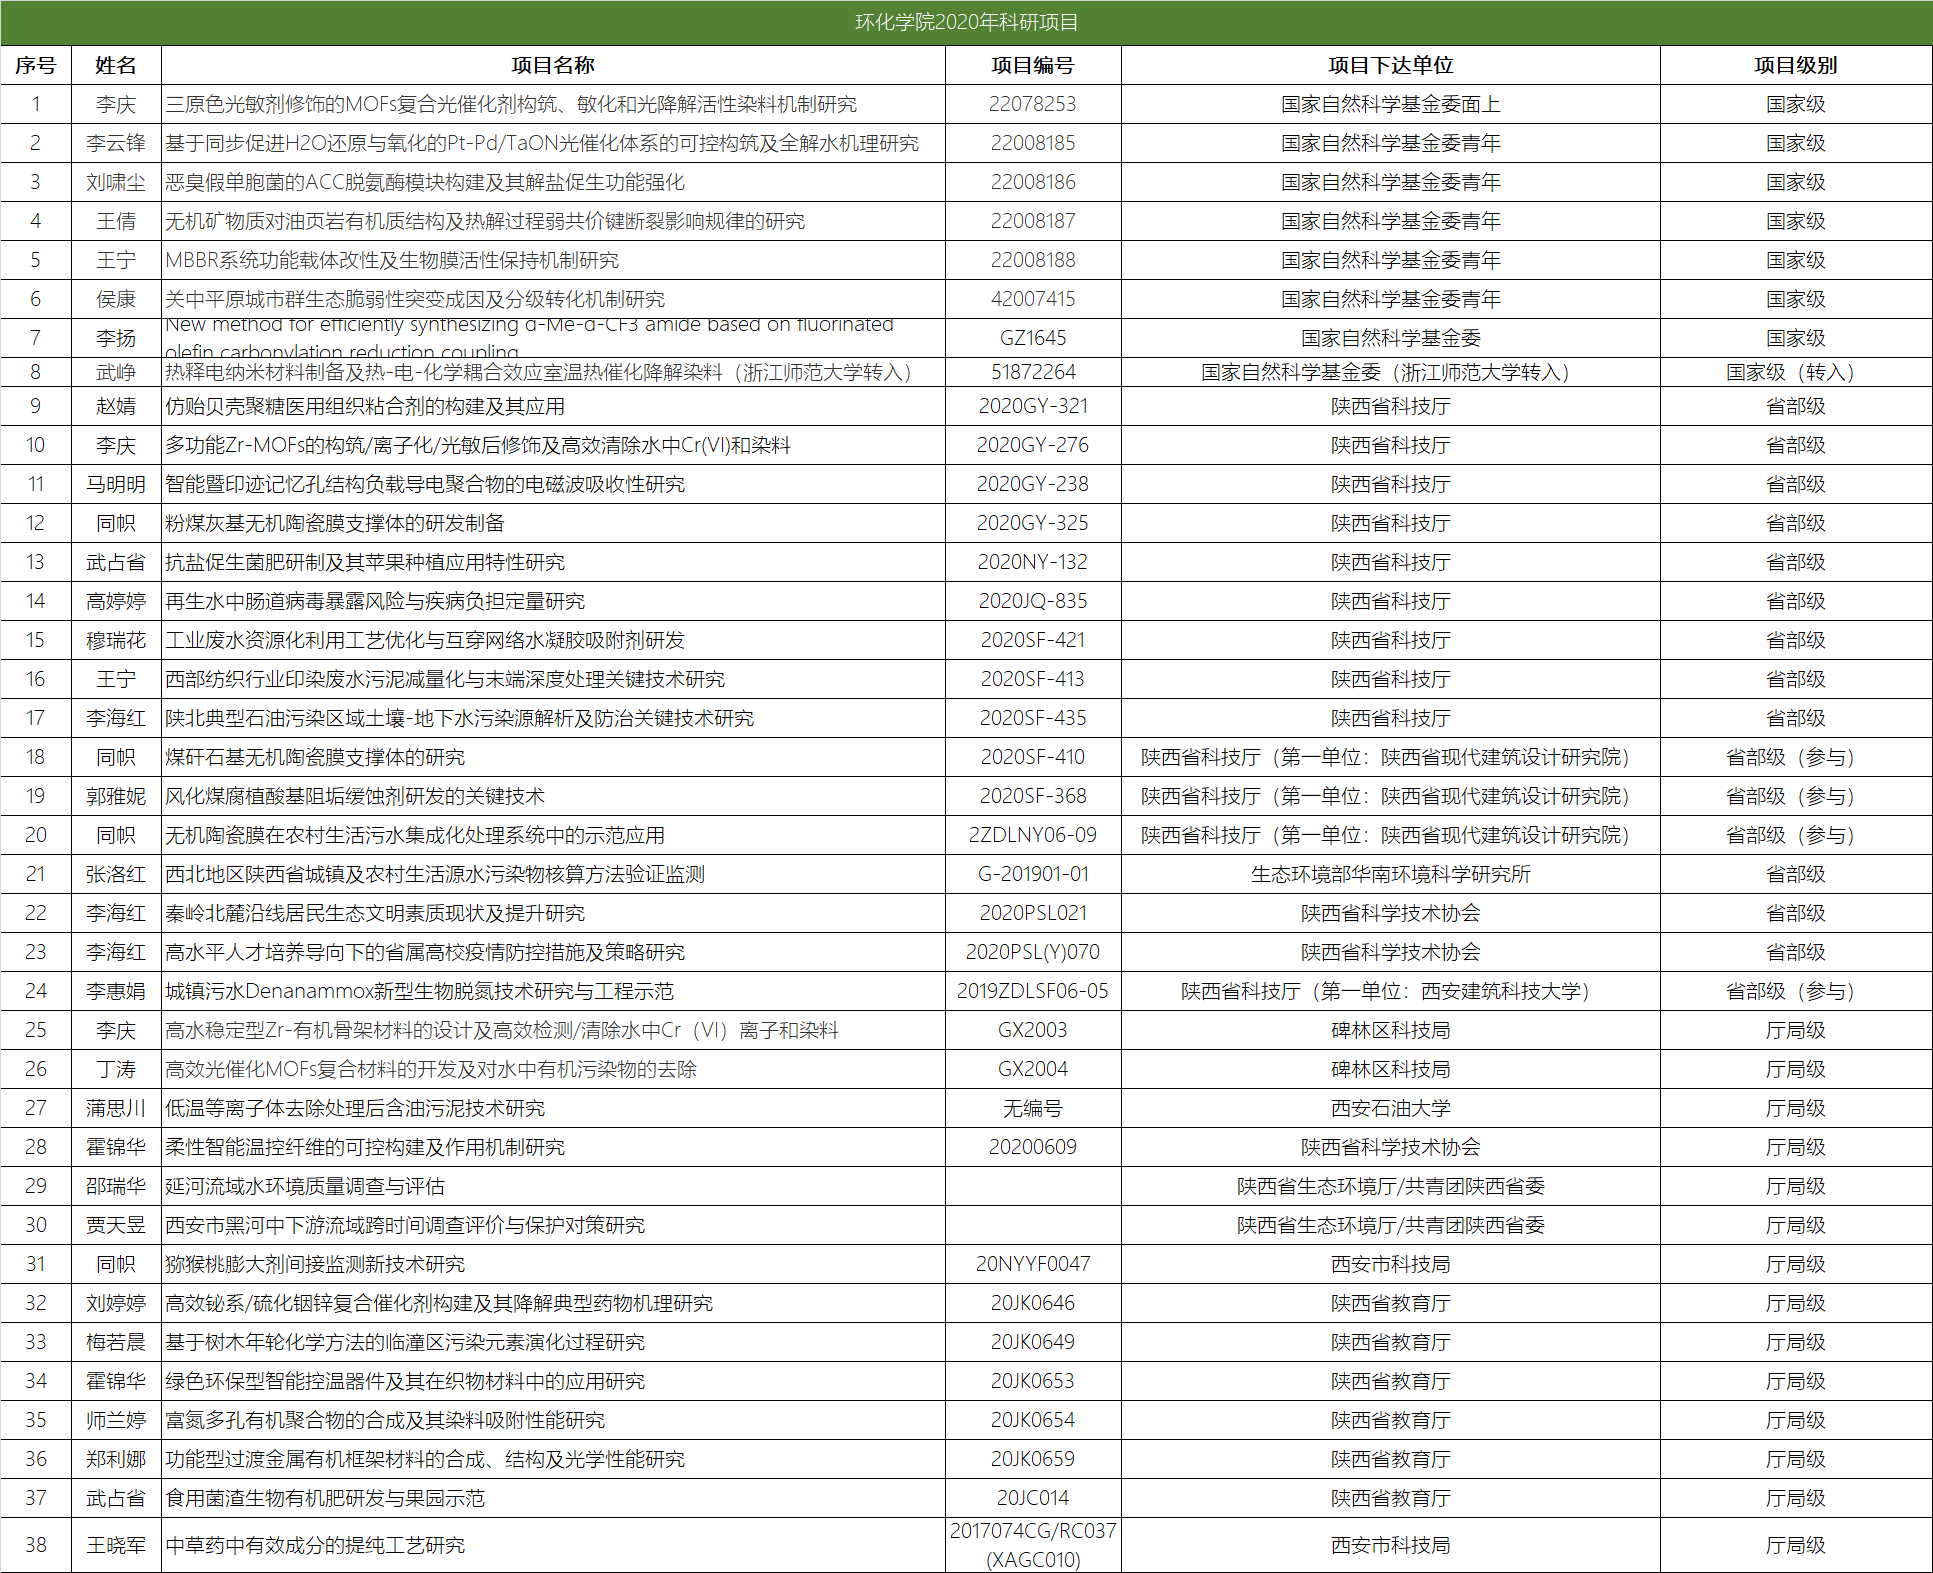The image size is (1933, 1573).
Task: Click the green title banner 环化学院2020年科研项目
Action: (966, 22)
